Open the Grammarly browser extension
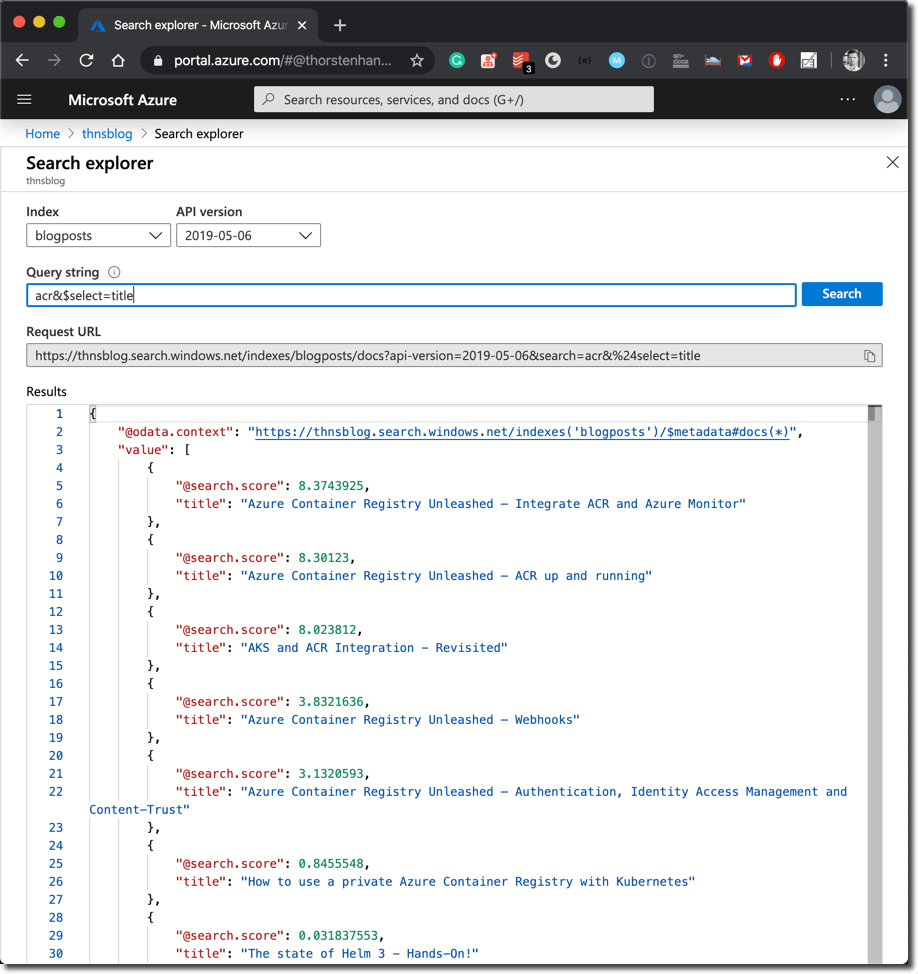This screenshot has width=918, height=974. click(457, 60)
